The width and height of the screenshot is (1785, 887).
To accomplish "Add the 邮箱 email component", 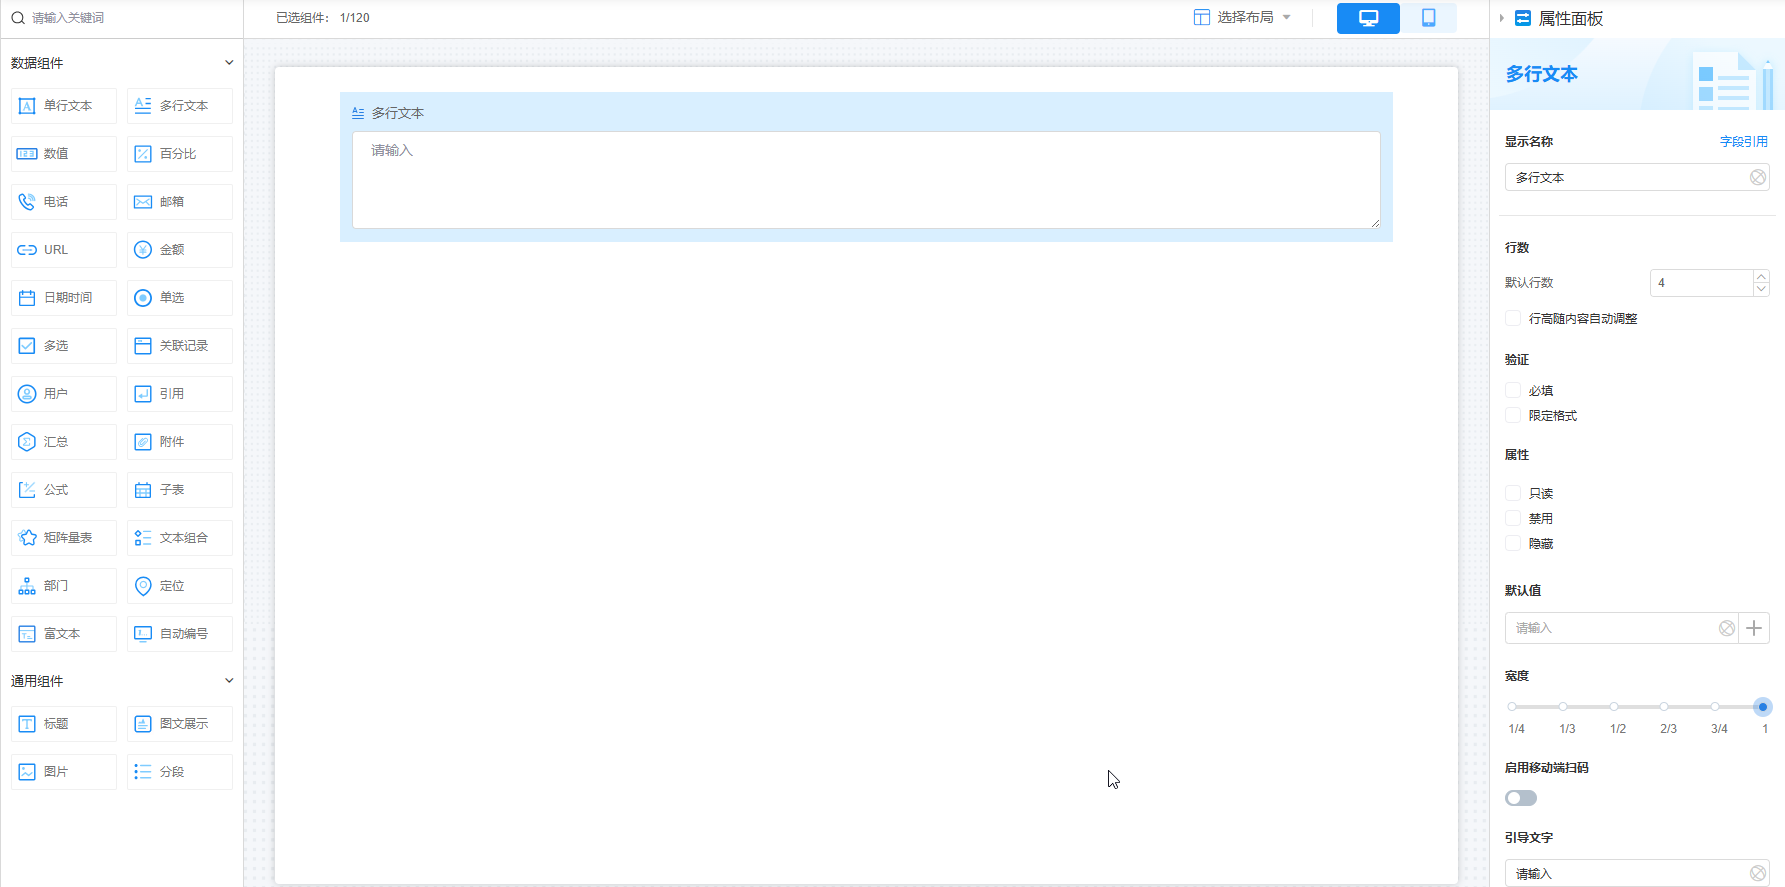I will click(180, 202).
